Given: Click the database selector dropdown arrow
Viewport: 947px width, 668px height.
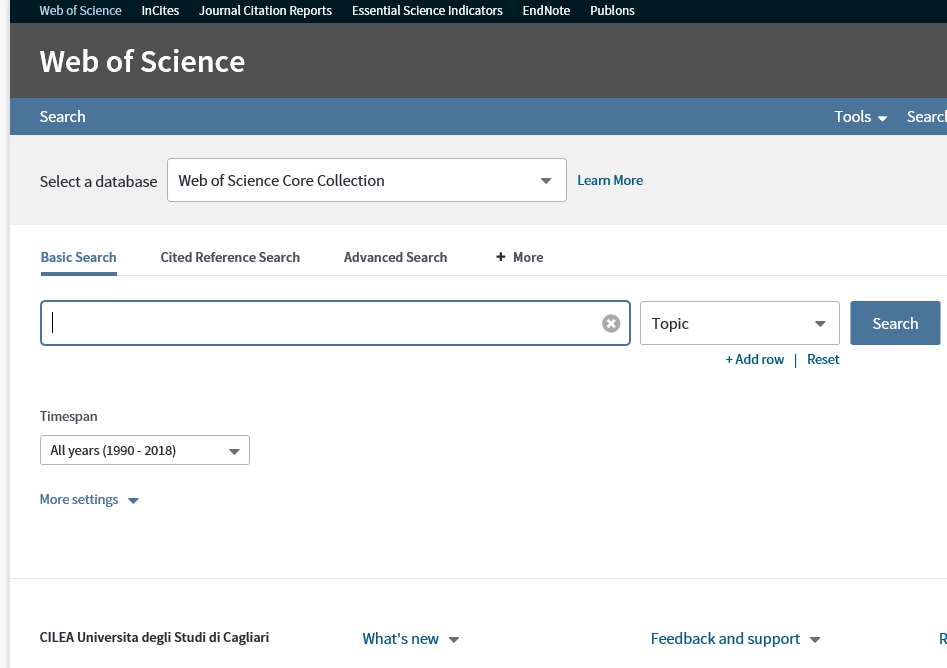Looking at the screenshot, I should click(545, 180).
